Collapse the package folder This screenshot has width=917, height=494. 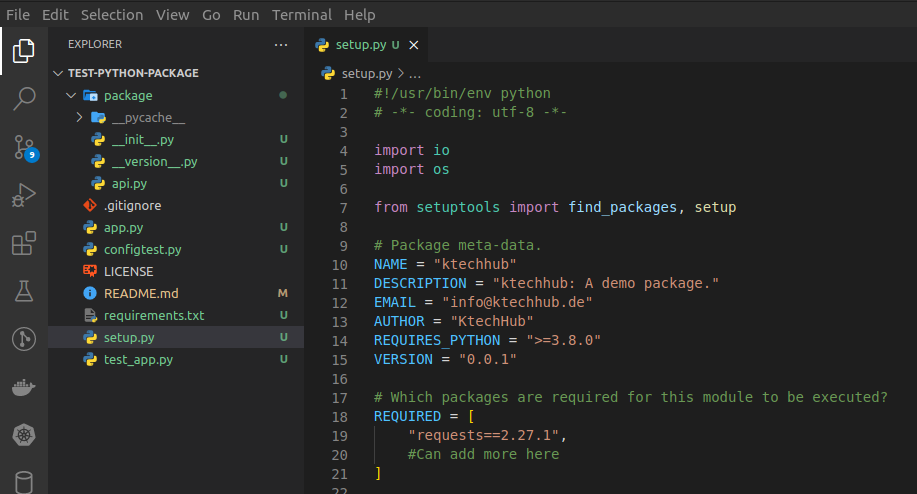pyautogui.click(x=70, y=95)
